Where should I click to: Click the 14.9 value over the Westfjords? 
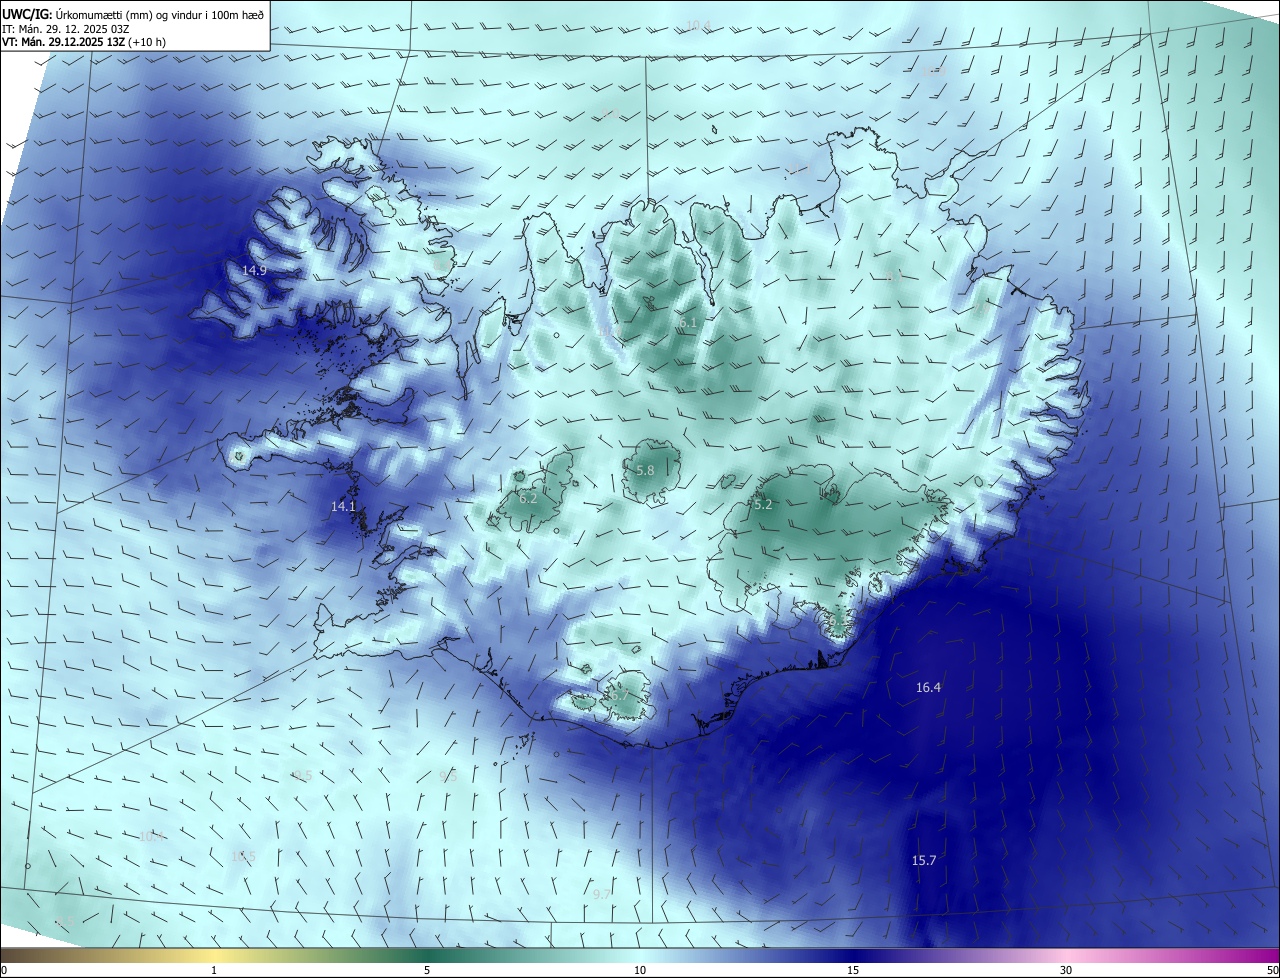[x=254, y=271]
